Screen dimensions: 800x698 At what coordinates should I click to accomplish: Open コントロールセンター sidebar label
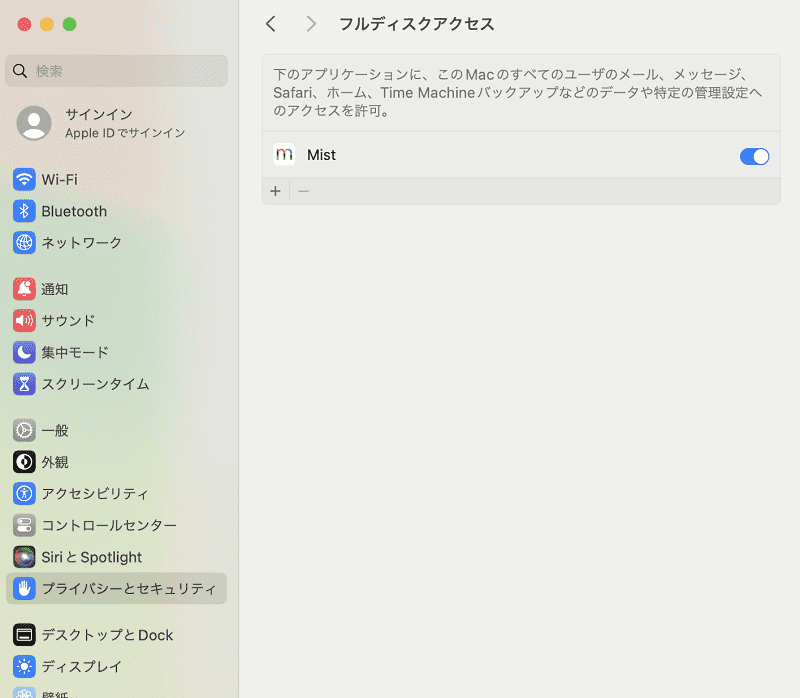click(x=109, y=525)
